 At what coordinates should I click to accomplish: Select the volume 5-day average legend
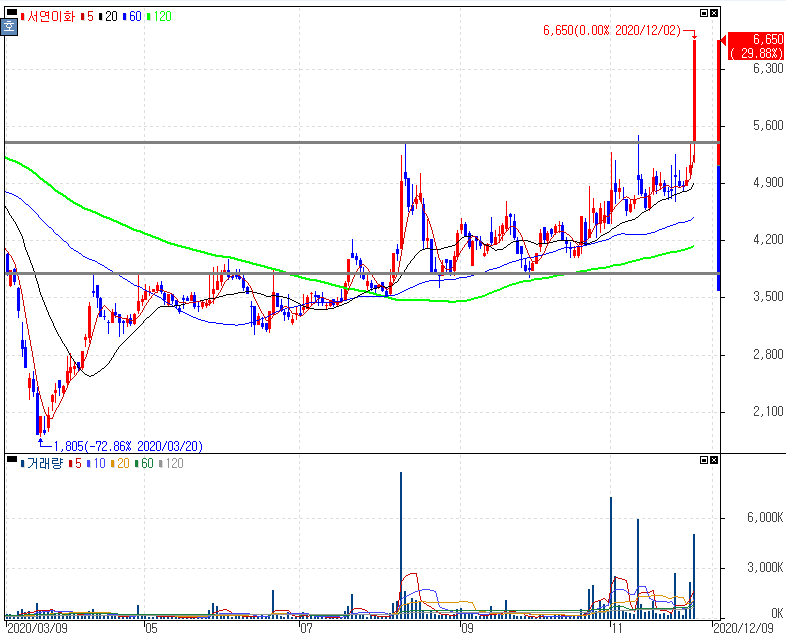point(75,463)
